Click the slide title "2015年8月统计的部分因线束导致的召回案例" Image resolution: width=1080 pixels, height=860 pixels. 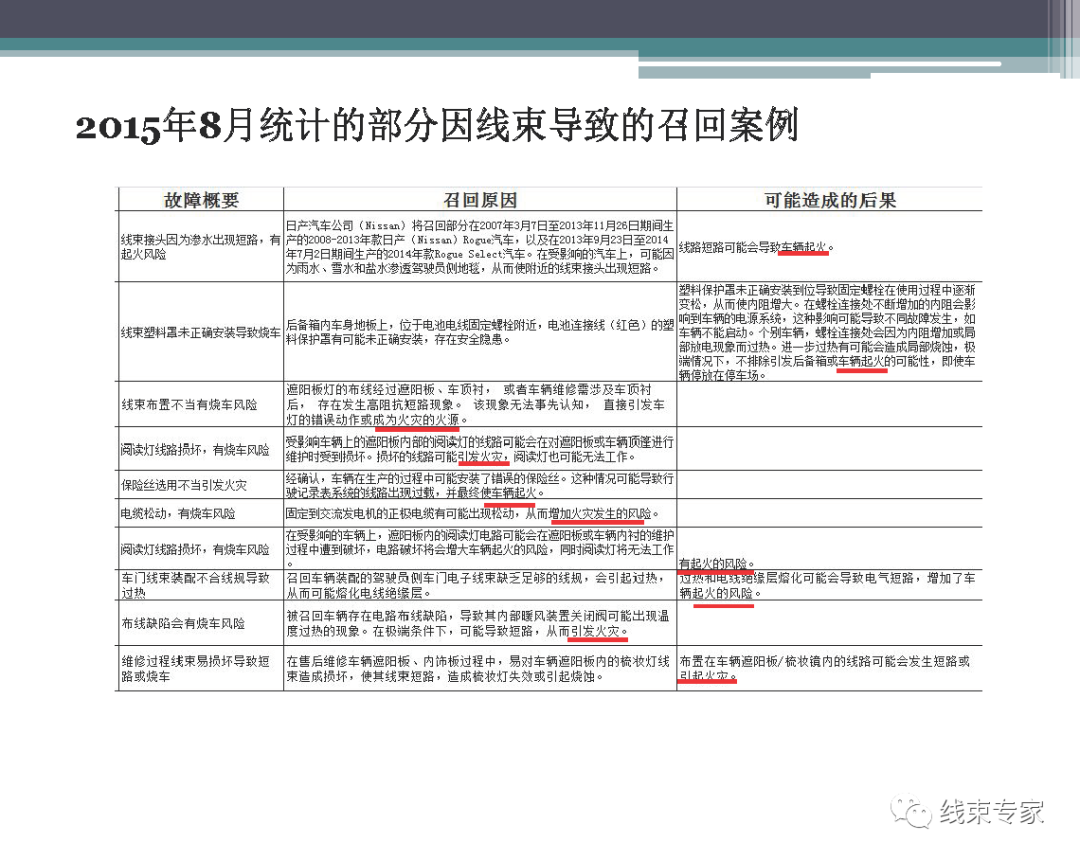(437, 127)
